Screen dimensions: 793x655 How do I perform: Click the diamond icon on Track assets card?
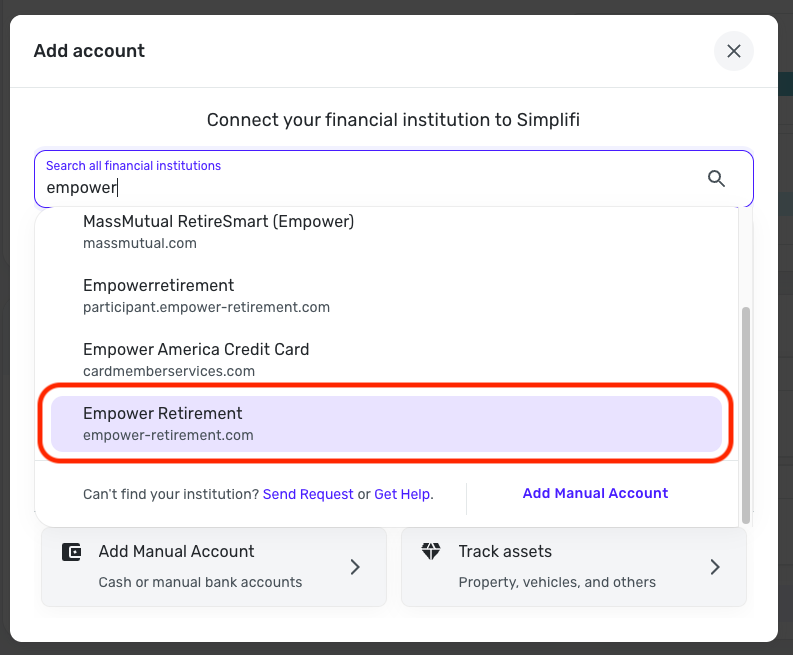(431, 552)
